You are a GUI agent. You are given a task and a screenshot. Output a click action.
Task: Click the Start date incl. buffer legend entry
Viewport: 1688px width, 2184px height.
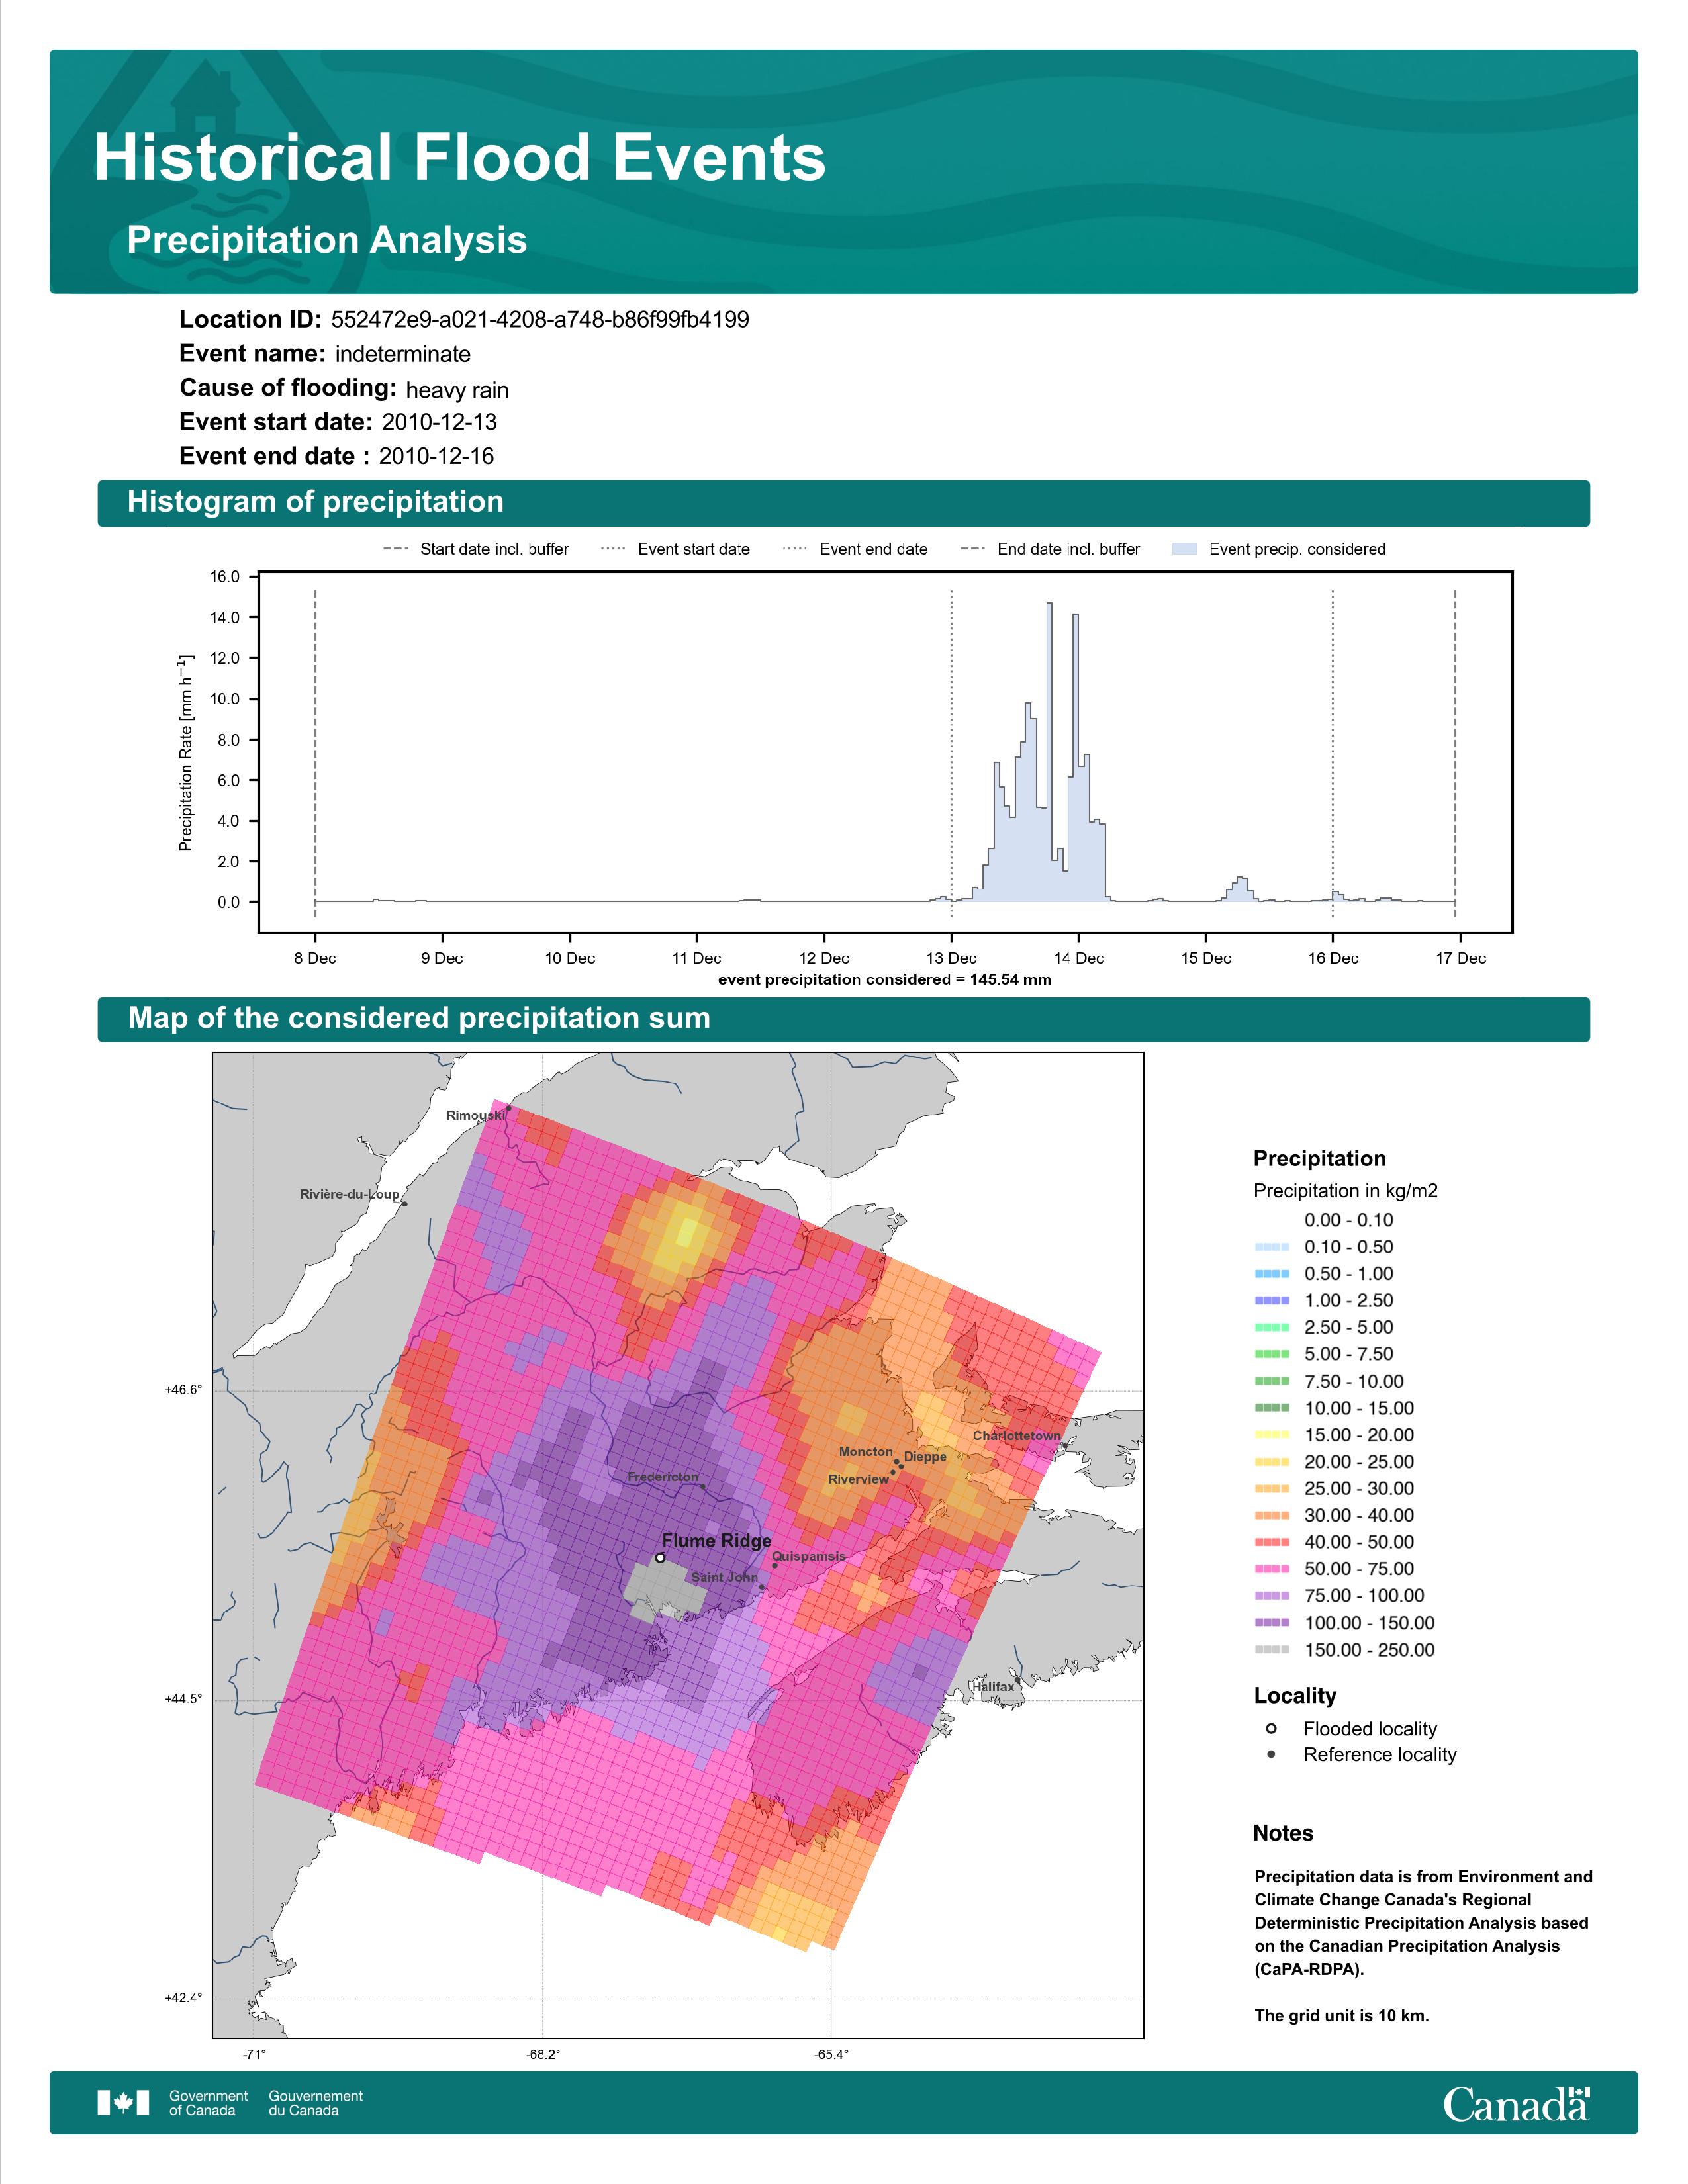(x=476, y=549)
